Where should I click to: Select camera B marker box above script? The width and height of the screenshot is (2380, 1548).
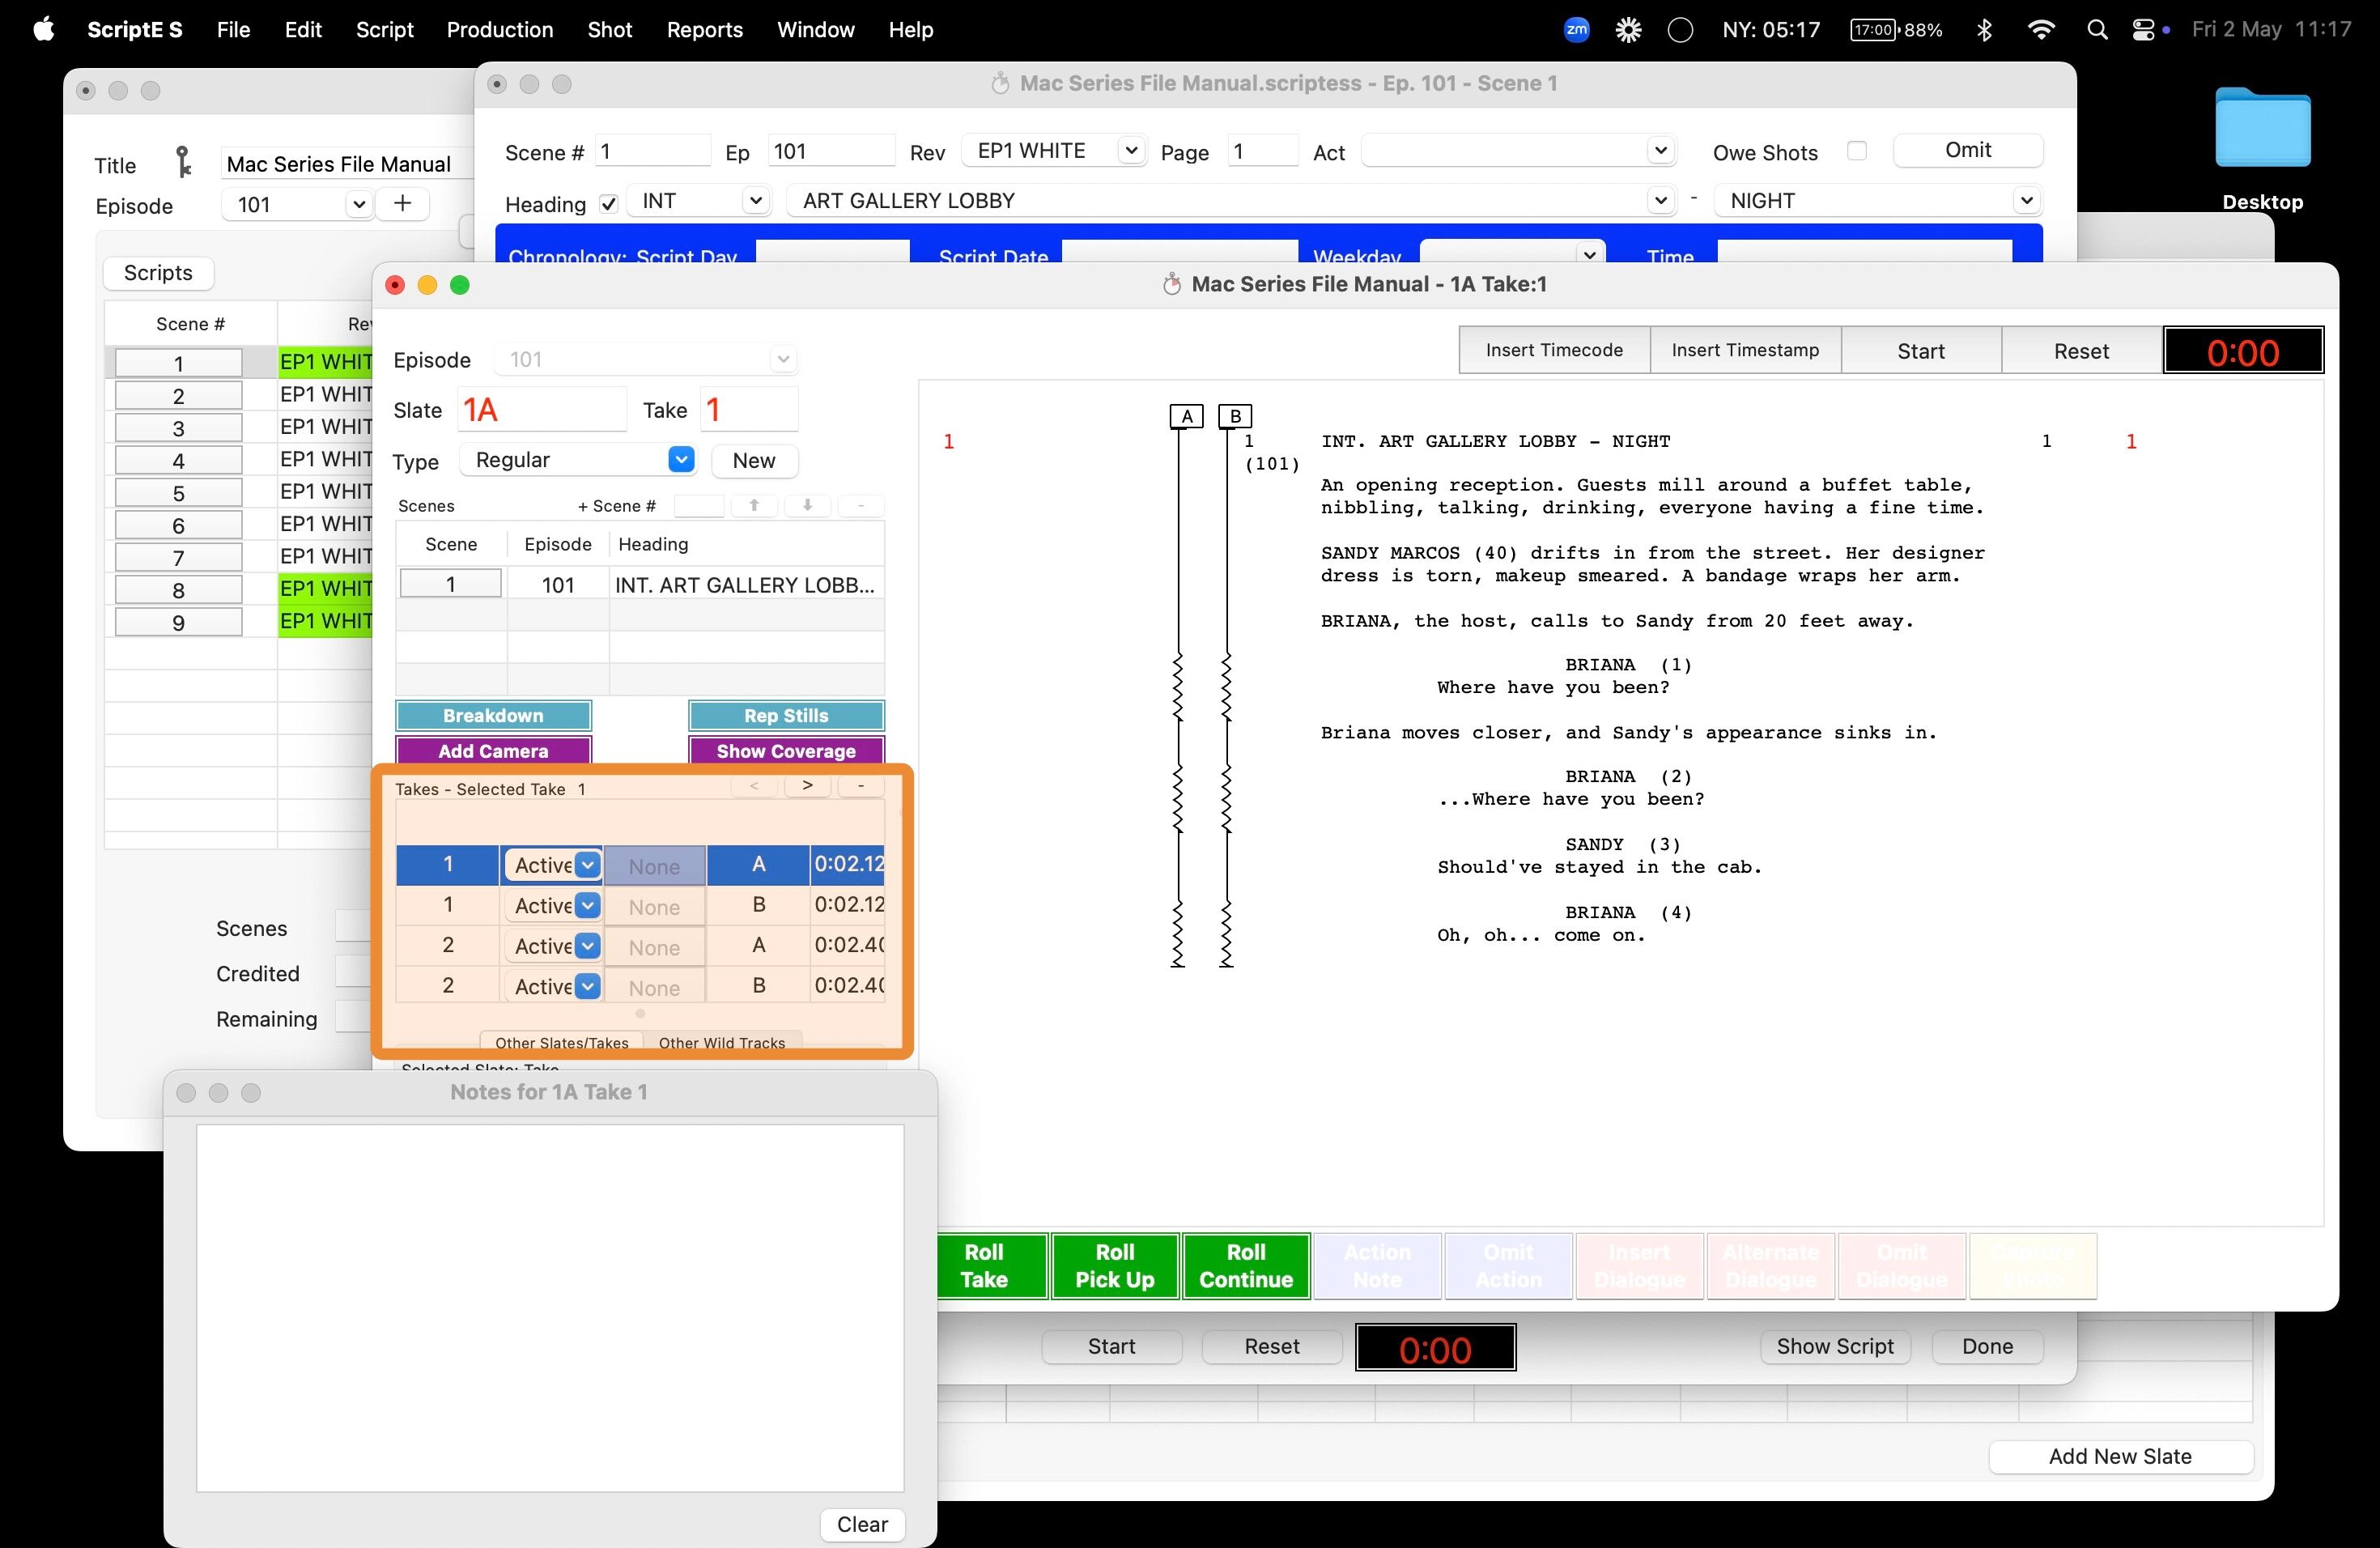[x=1235, y=416]
